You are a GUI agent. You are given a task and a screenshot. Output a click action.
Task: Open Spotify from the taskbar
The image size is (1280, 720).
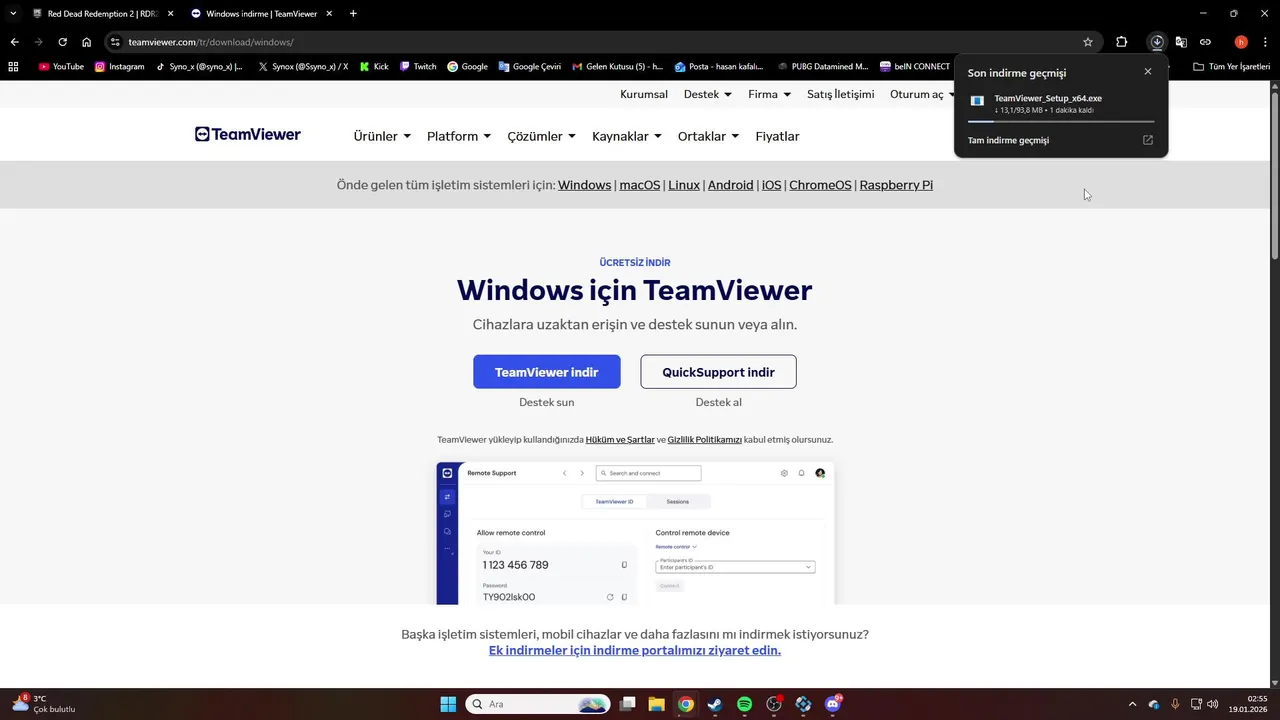click(744, 704)
